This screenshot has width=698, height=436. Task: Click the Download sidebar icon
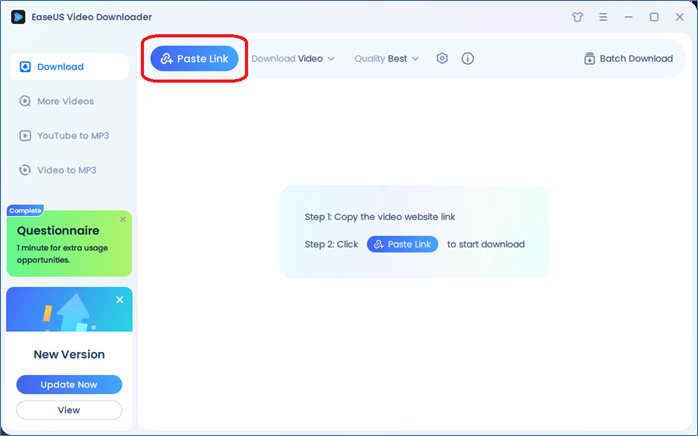(x=25, y=67)
